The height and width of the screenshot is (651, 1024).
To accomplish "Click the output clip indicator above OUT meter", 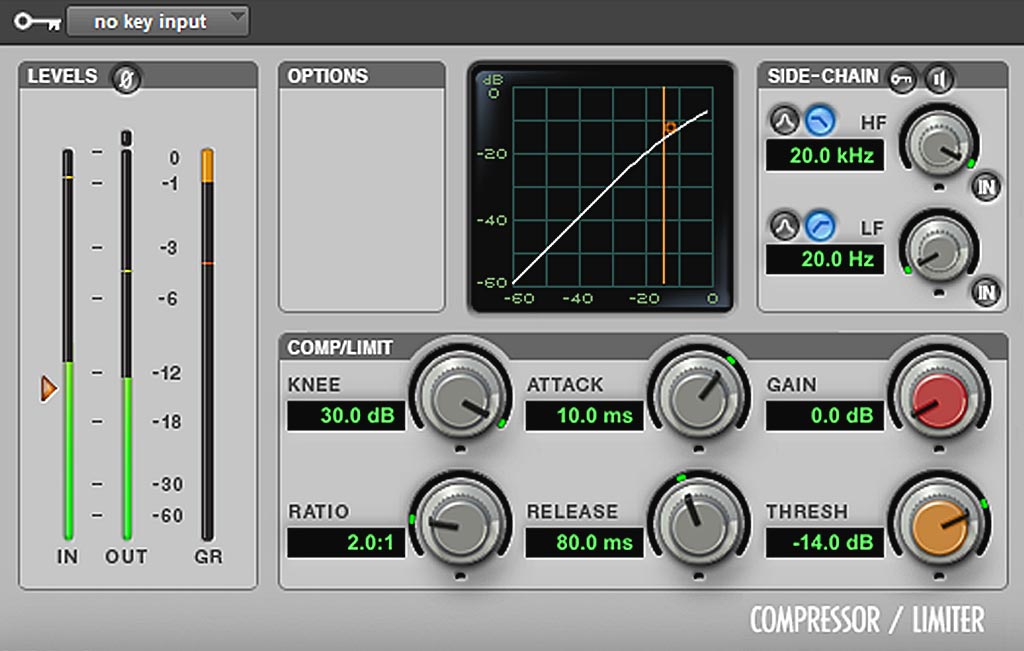I will click(126, 138).
